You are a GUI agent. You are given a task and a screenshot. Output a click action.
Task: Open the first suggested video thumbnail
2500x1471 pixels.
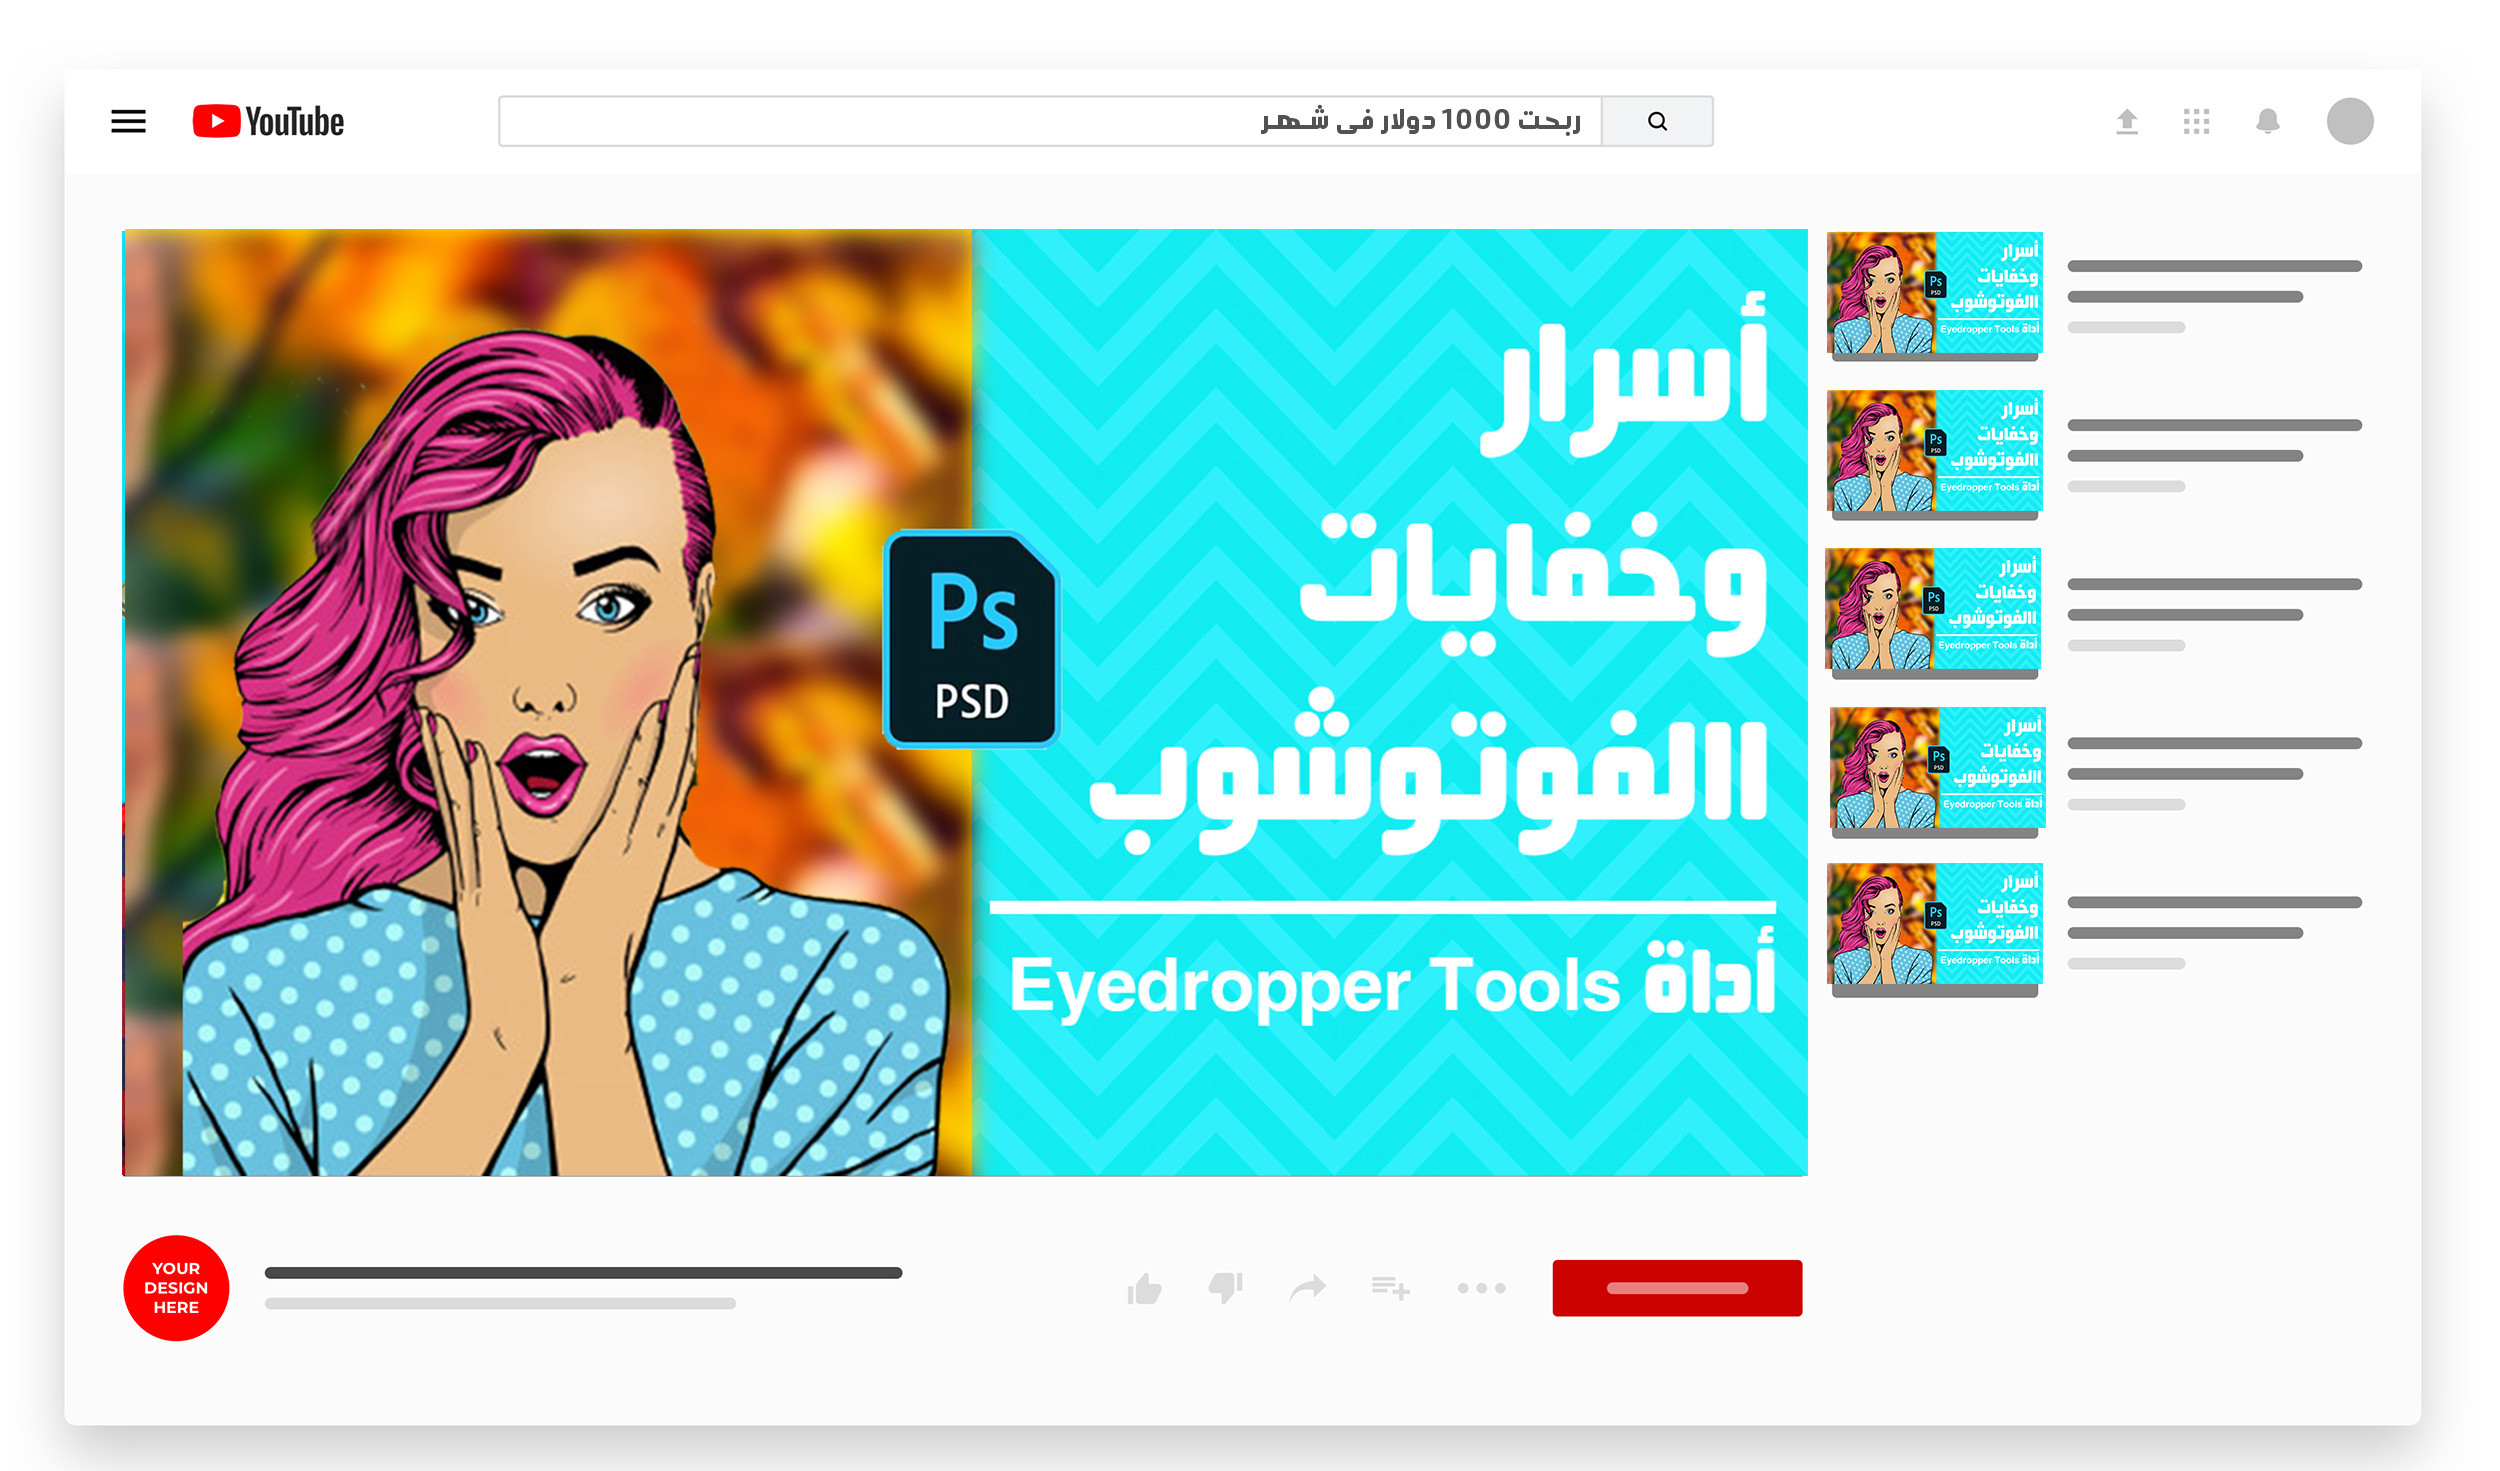(1934, 291)
